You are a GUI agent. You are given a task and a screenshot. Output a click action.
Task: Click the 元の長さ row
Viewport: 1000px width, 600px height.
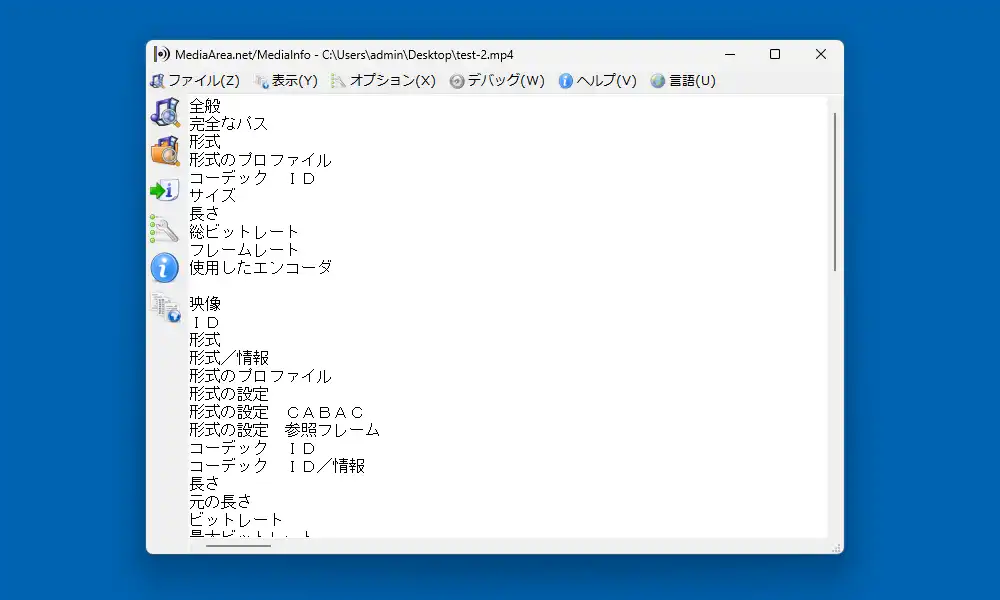click(x=221, y=502)
